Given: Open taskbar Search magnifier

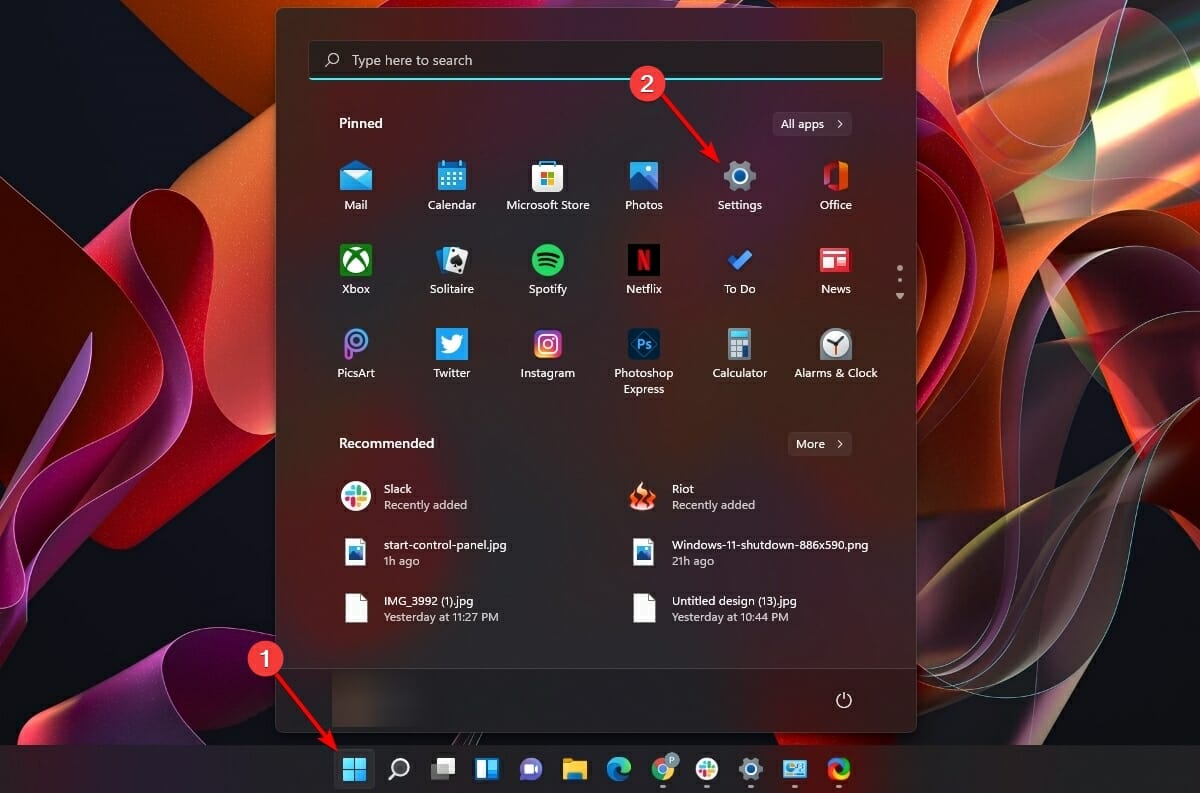Looking at the screenshot, I should [399, 769].
